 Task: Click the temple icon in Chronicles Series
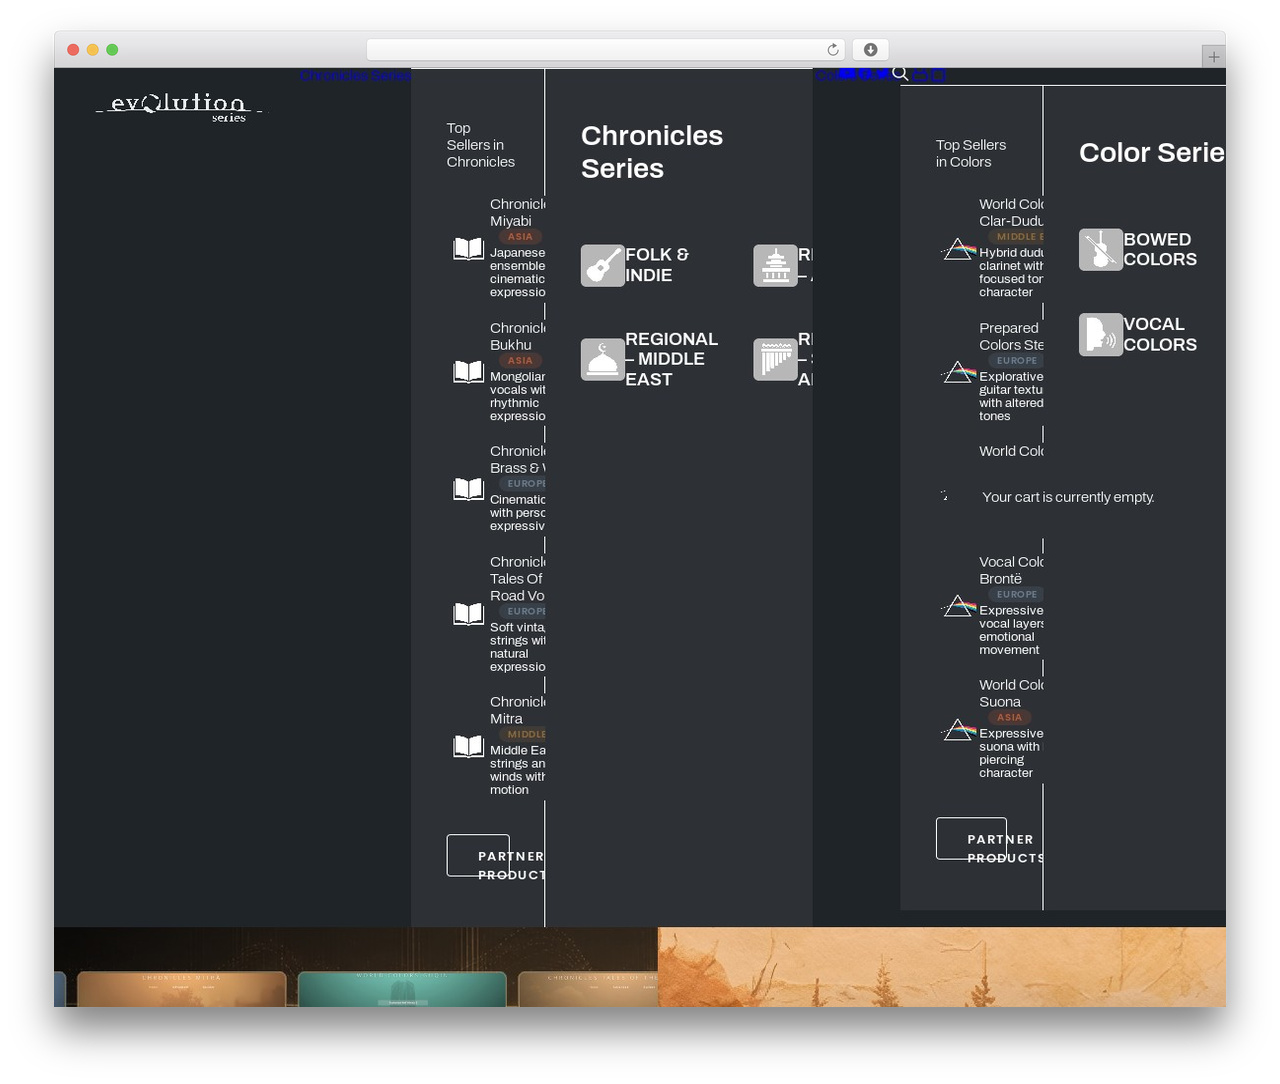tap(775, 266)
